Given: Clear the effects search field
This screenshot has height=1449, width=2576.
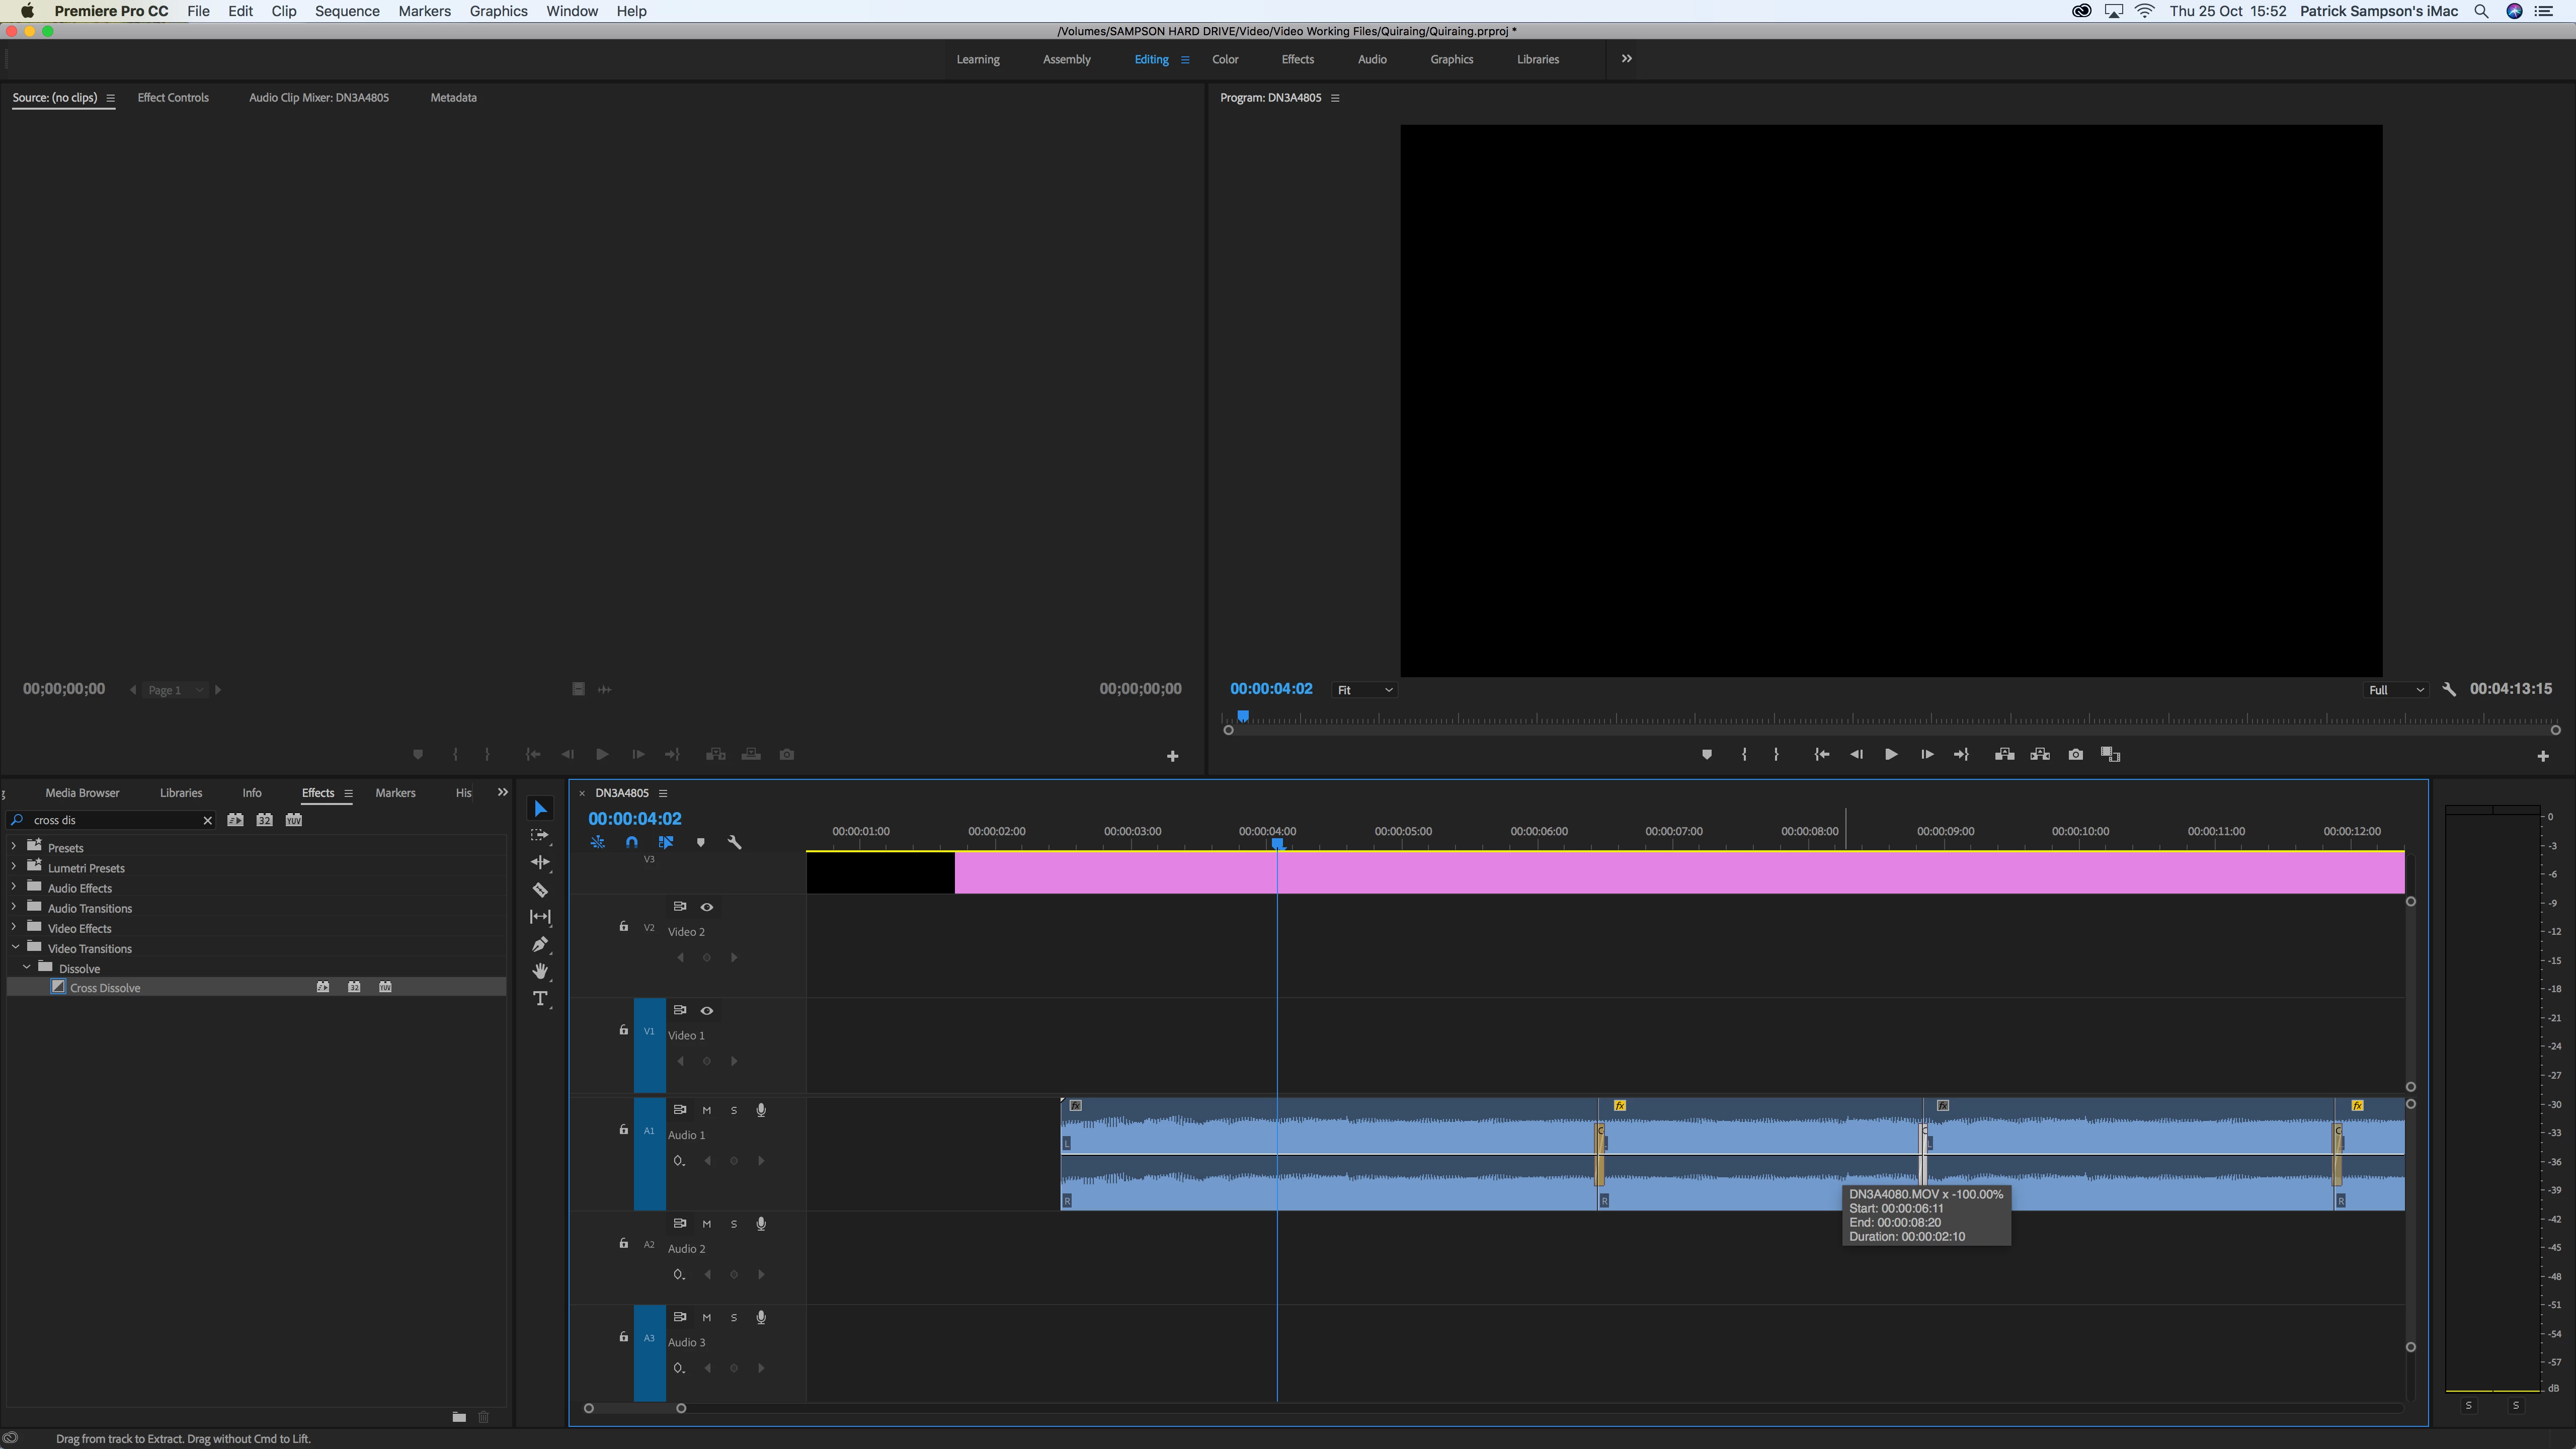Looking at the screenshot, I should pyautogui.click(x=207, y=820).
